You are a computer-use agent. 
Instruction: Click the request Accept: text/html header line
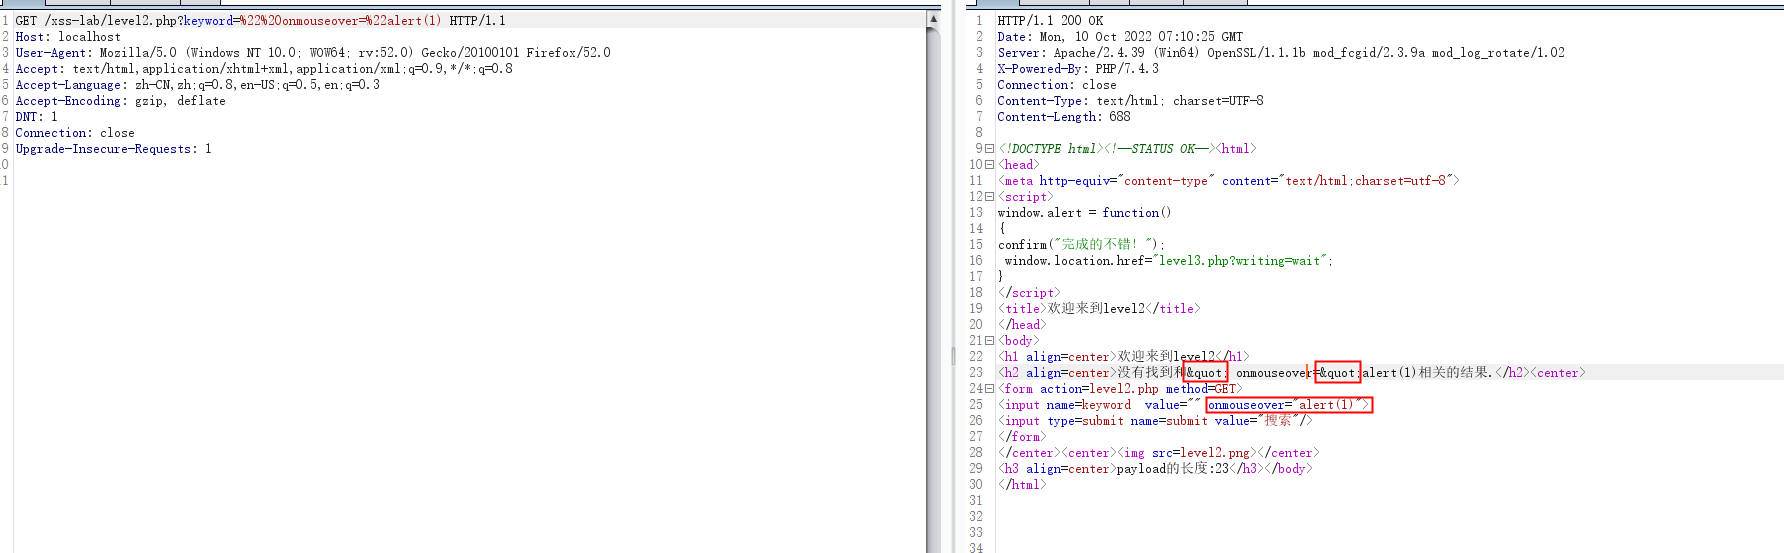tap(264, 69)
